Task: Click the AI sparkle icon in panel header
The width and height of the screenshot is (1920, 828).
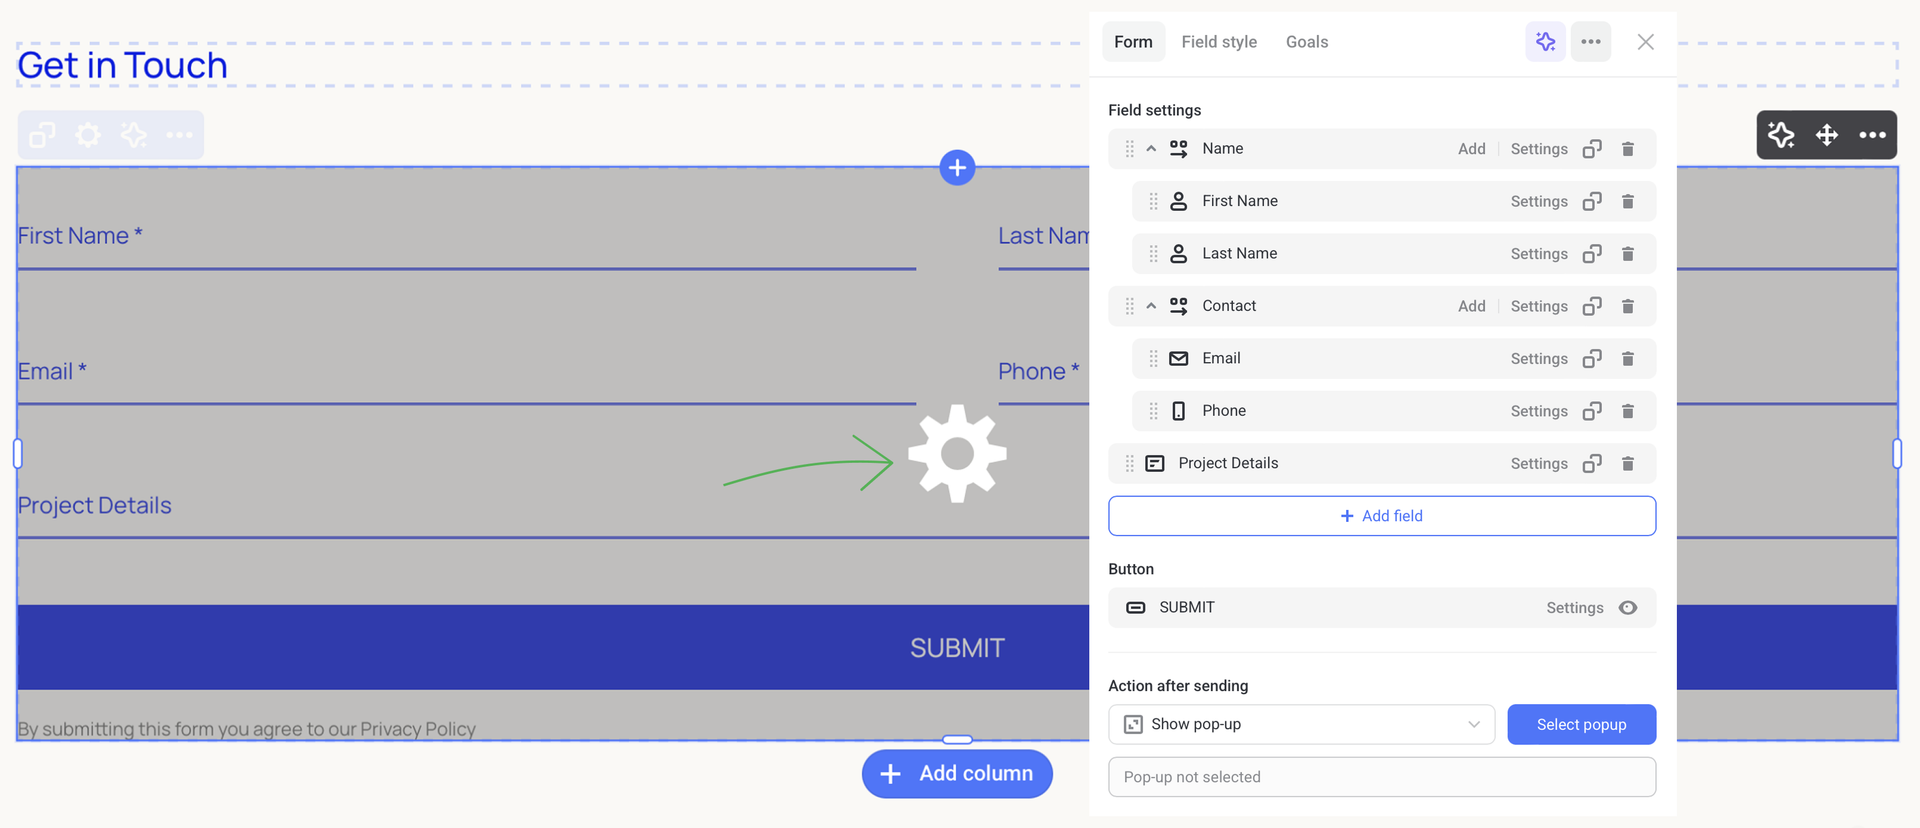Action: [x=1545, y=42]
